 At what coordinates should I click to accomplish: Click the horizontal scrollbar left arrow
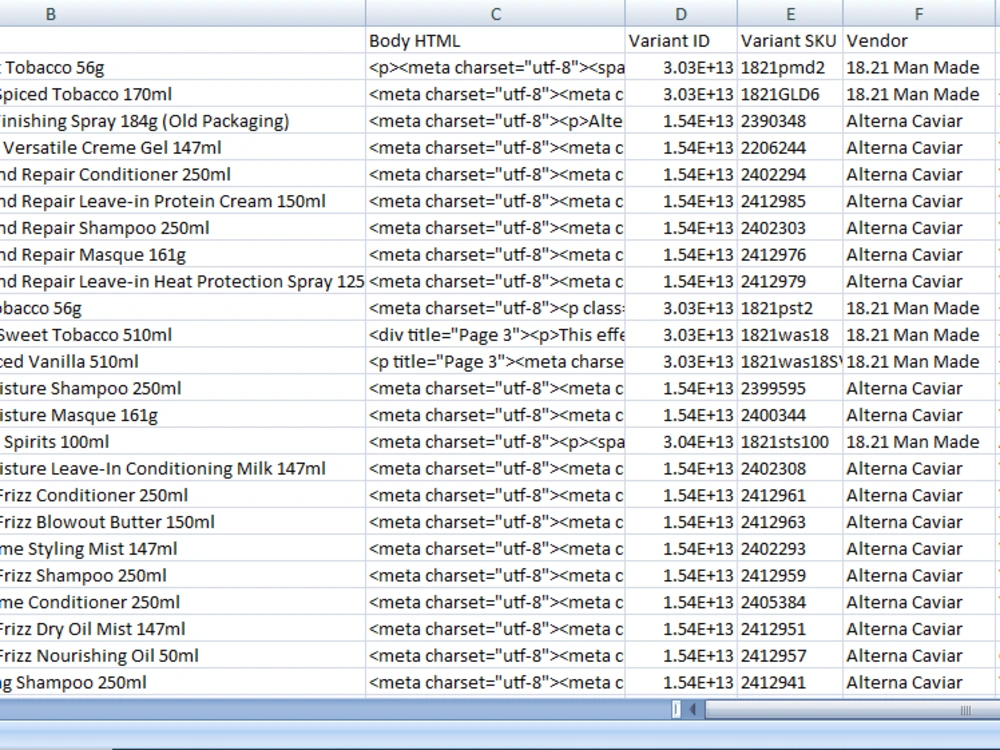(693, 709)
